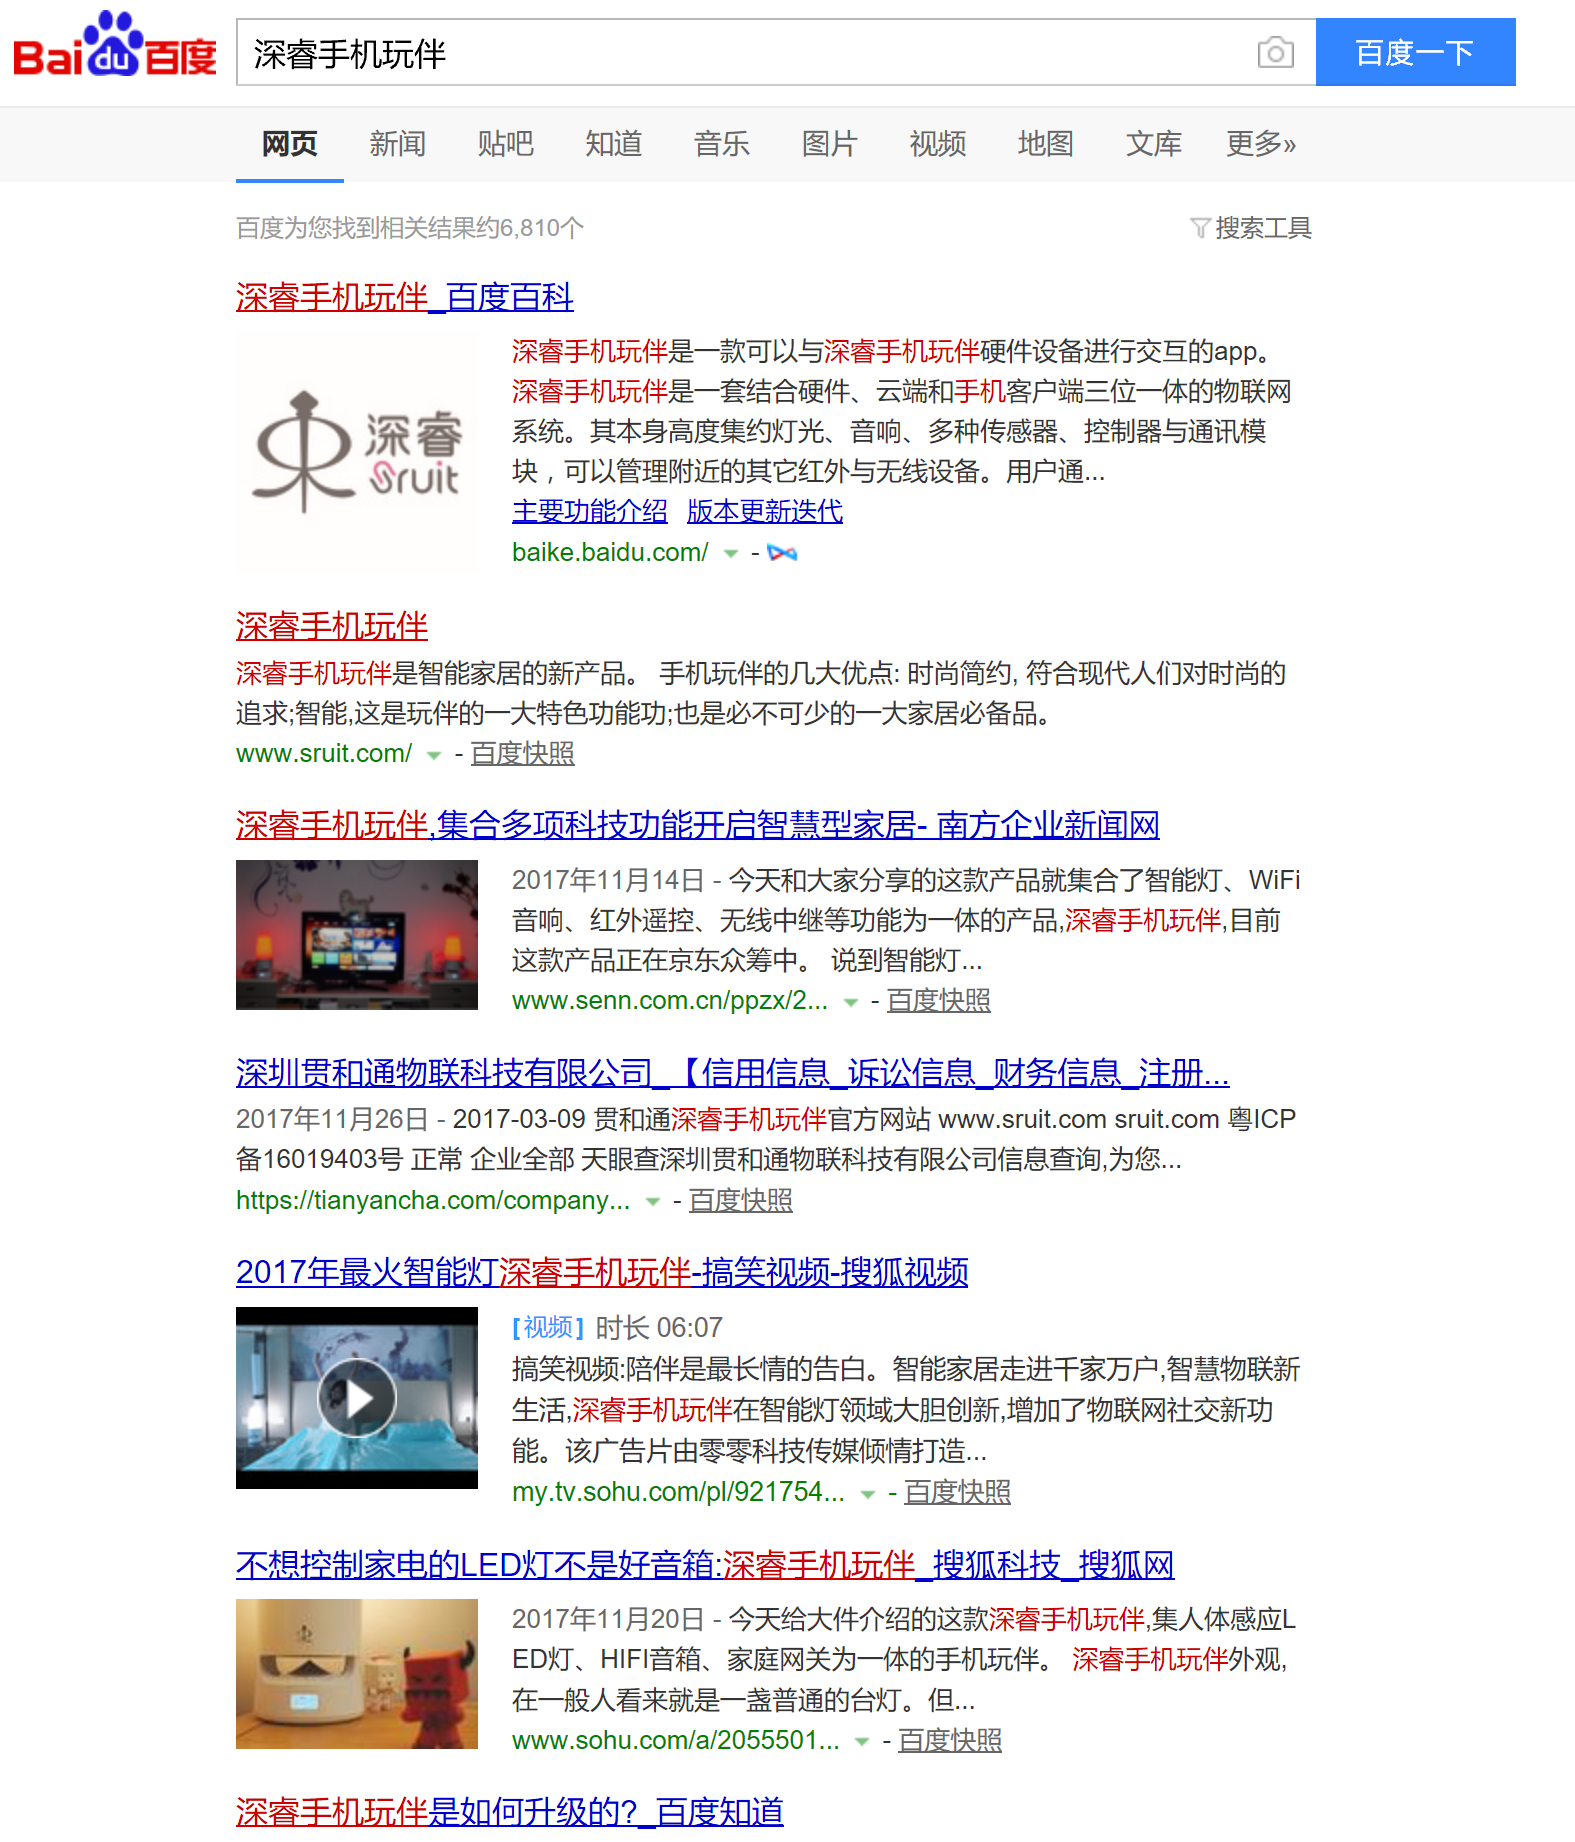The height and width of the screenshot is (1842, 1575).
Task: Click the www.sruit.com/ green URL
Action: click(324, 754)
